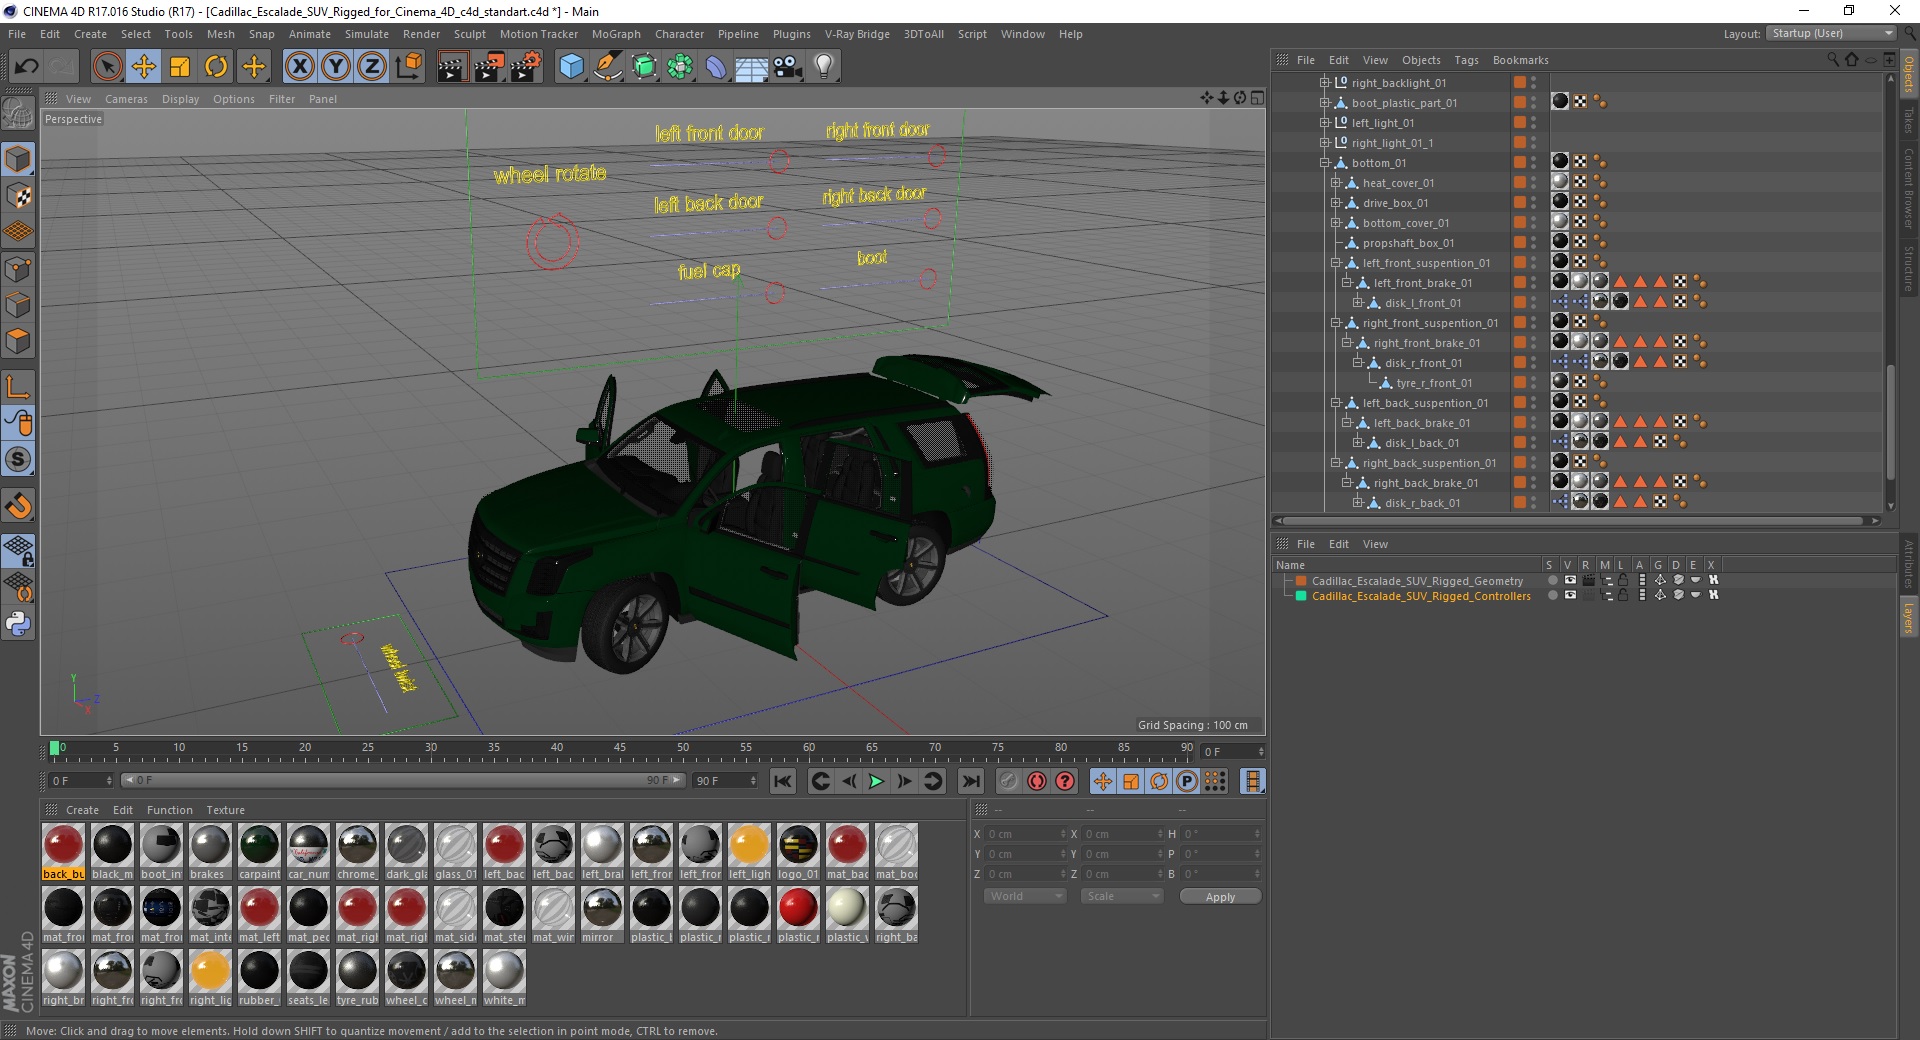Collapse left_back_suspention_01 node

point(1335,403)
